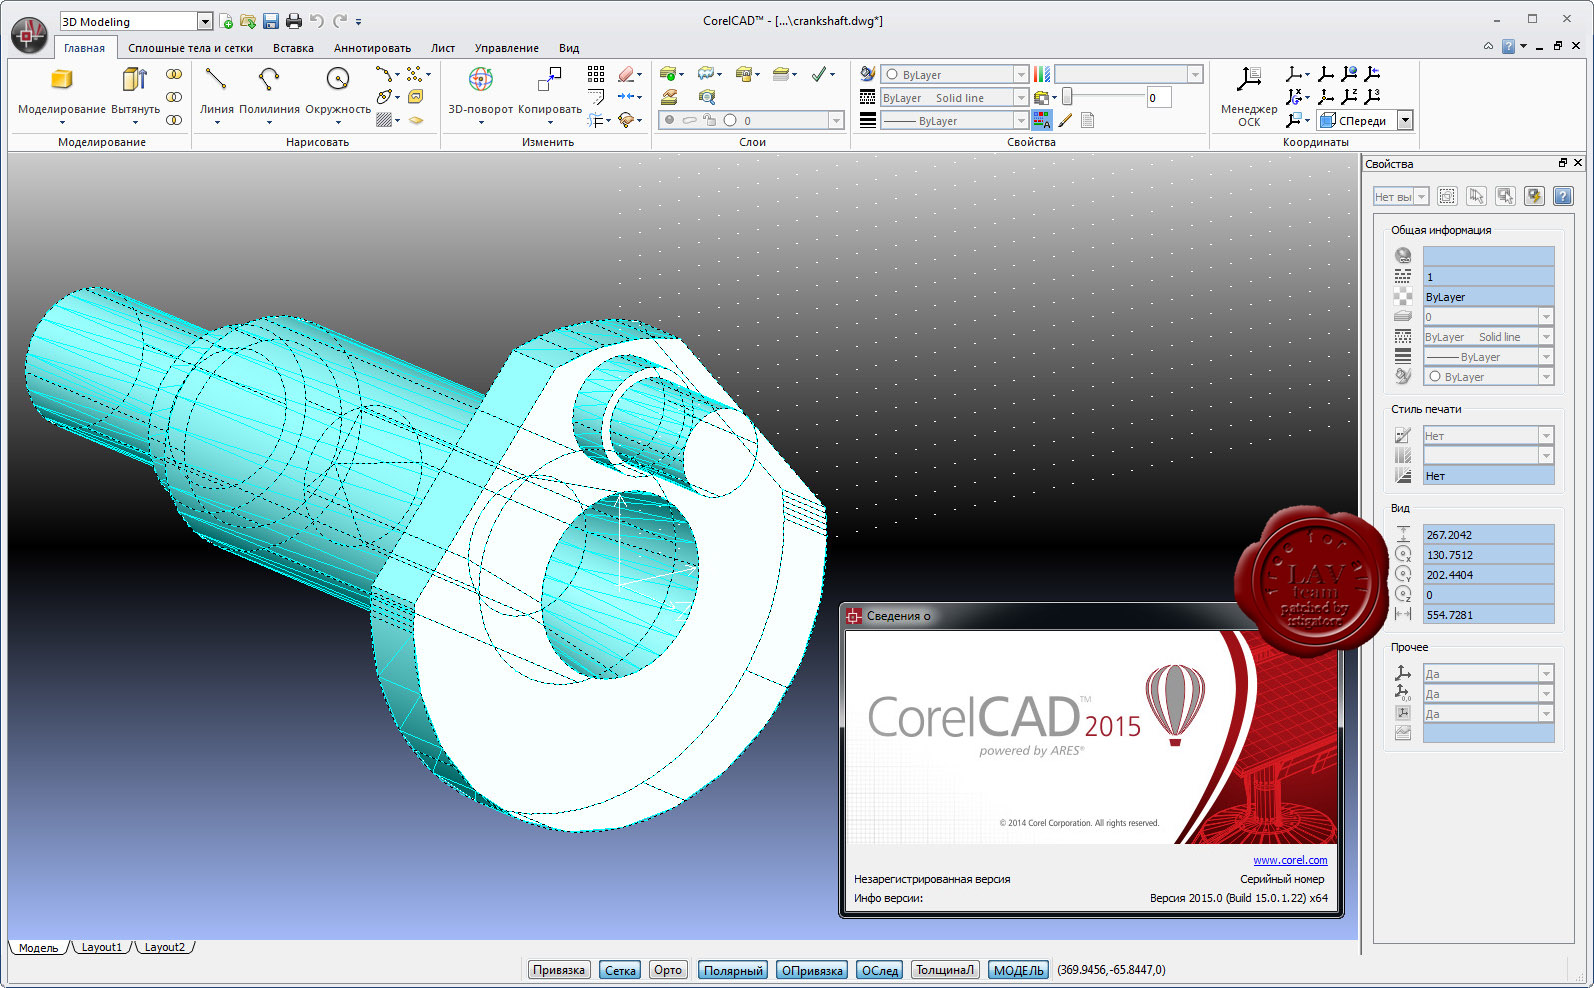
Task: Undo the last action
Action: tap(316, 21)
